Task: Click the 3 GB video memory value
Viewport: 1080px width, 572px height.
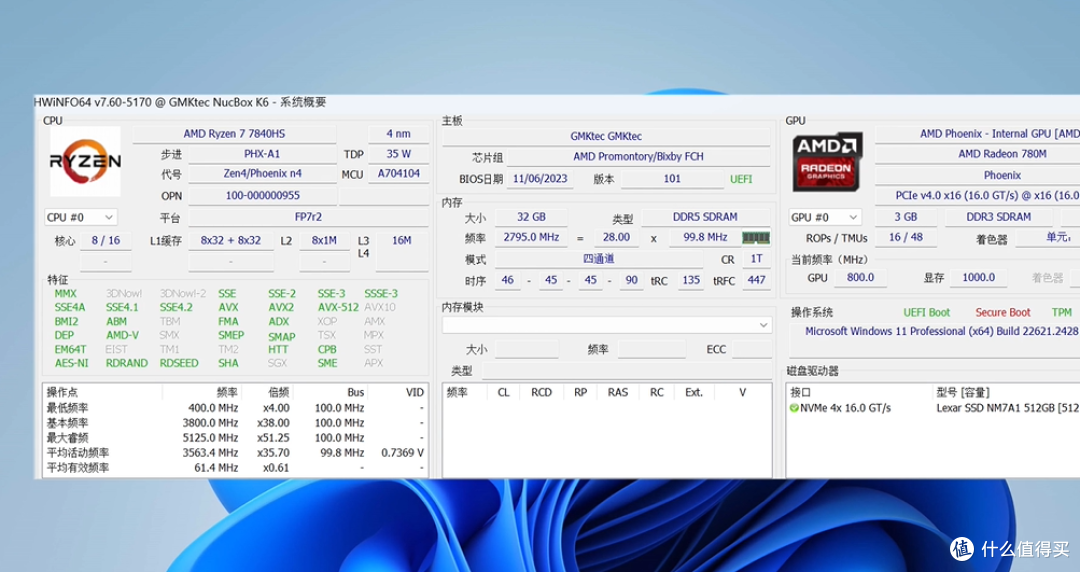Action: (906, 216)
